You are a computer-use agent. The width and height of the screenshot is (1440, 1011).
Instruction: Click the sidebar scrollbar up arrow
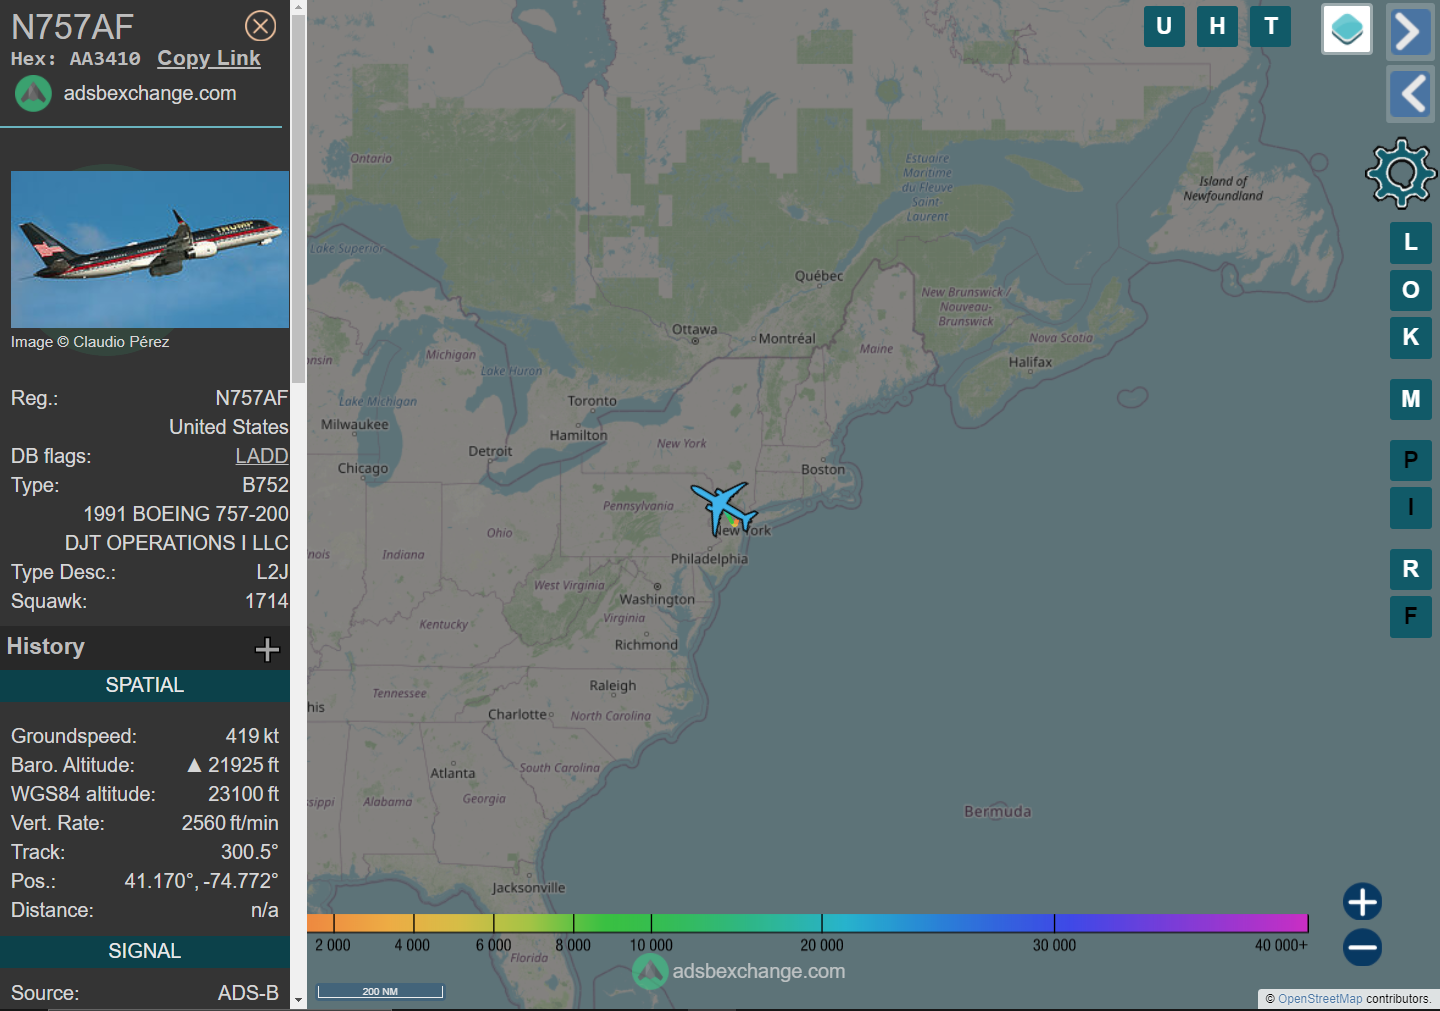pos(298,7)
